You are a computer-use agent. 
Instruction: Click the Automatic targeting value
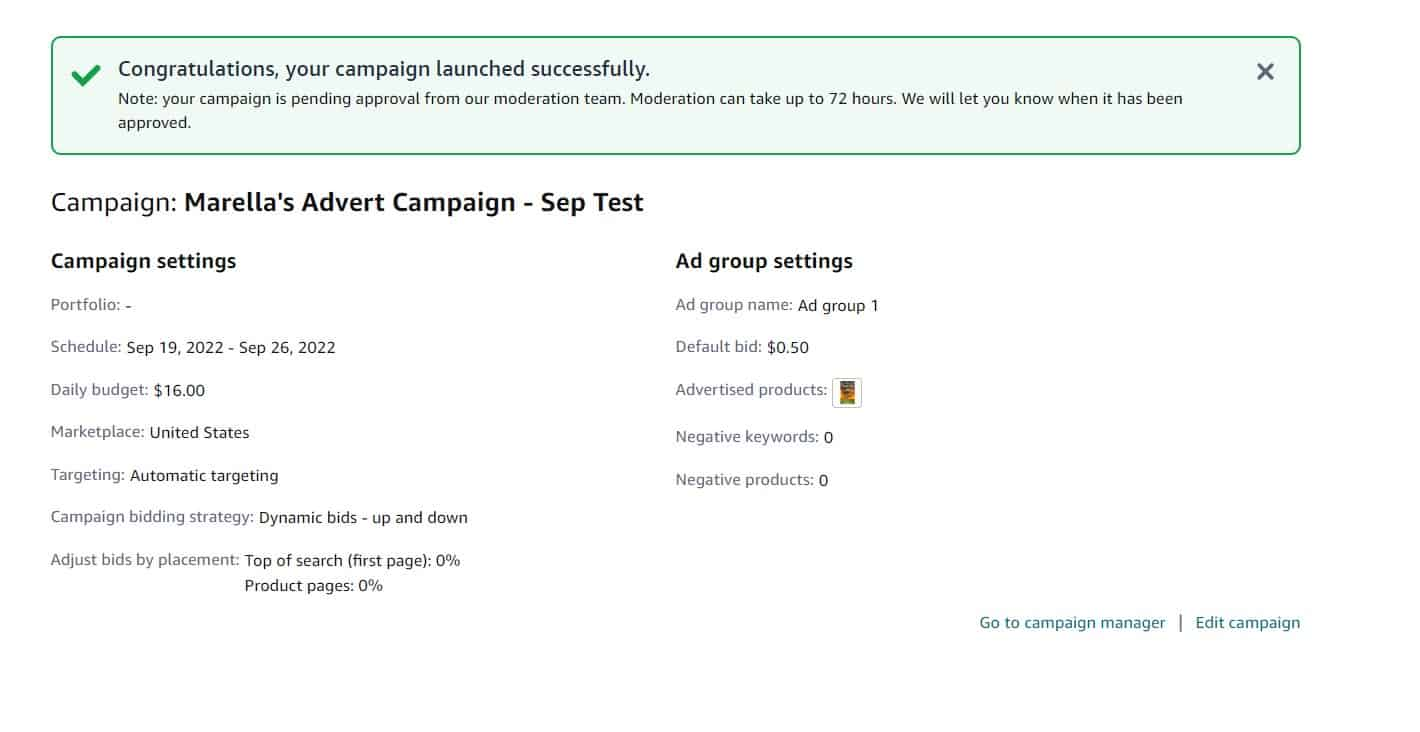coord(204,476)
